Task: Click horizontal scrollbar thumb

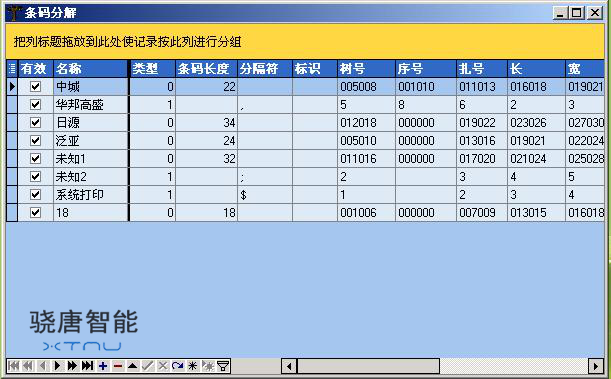Action: pos(369,366)
